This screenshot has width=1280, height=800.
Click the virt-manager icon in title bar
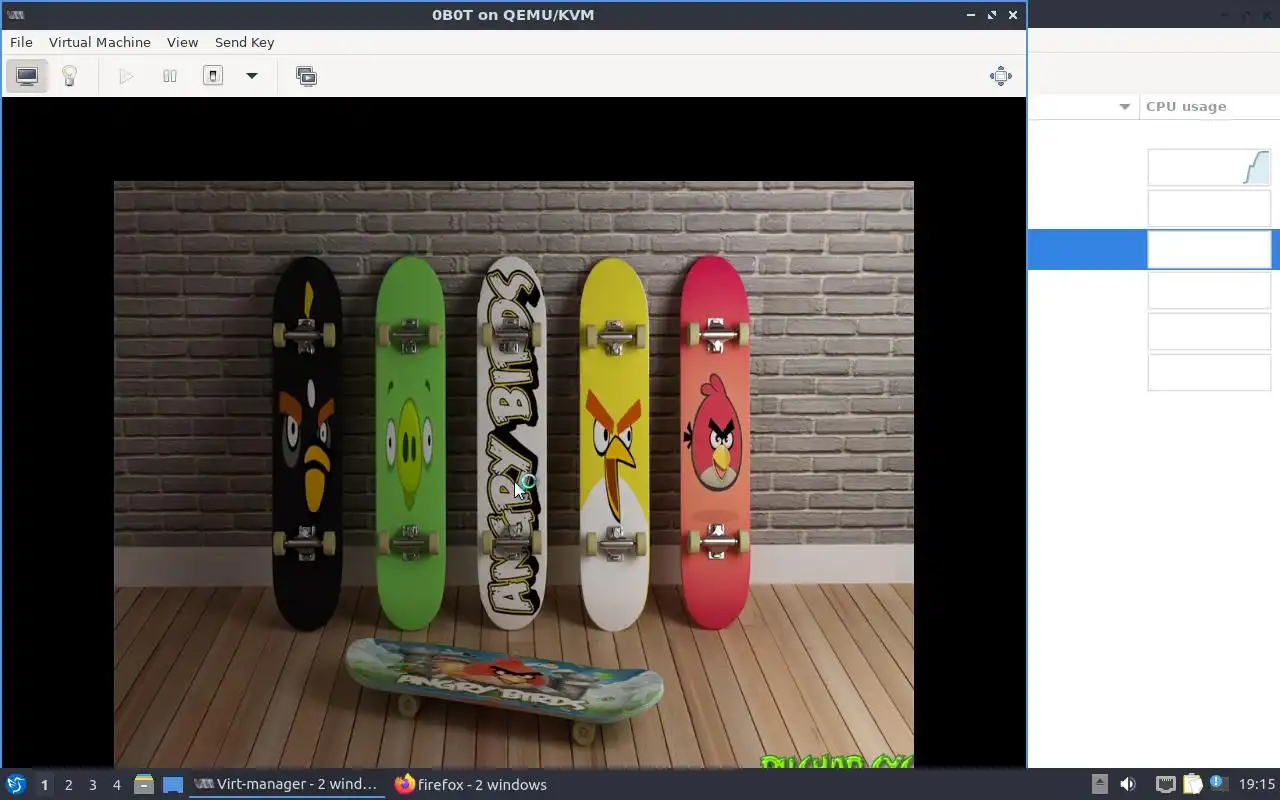tap(15, 15)
